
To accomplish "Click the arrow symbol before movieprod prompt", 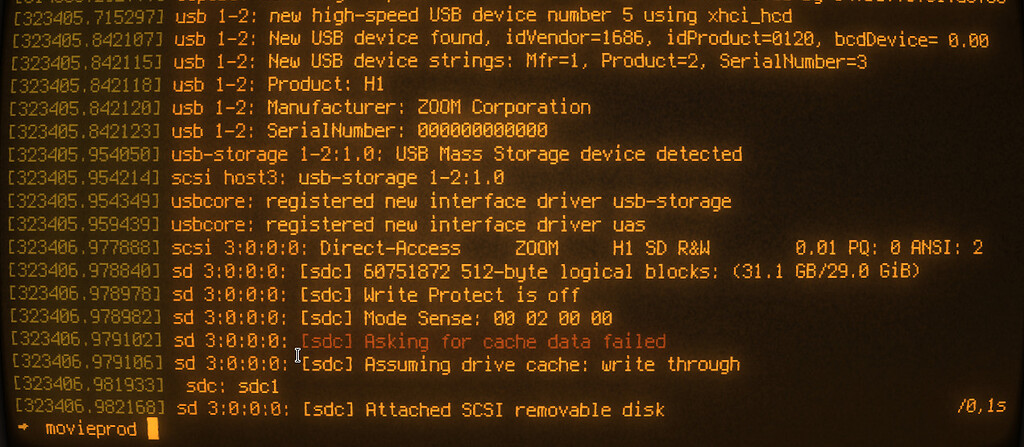I will [24, 429].
